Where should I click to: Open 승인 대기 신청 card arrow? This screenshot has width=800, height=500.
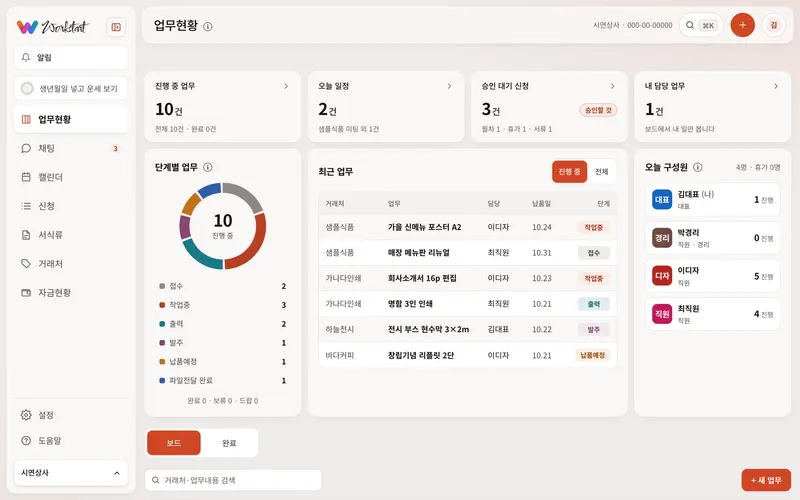click(x=613, y=86)
